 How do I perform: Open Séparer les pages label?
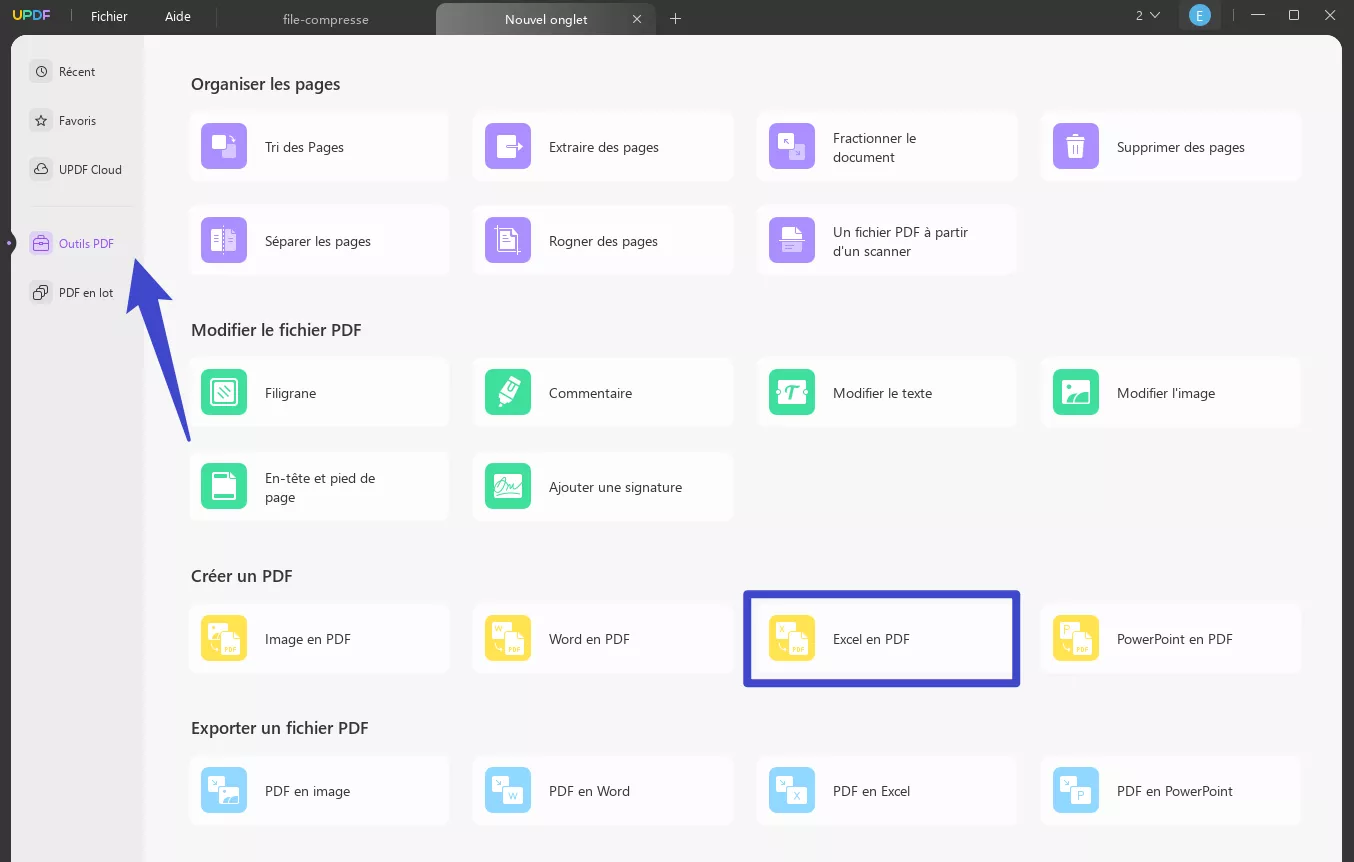pyautogui.click(x=318, y=241)
